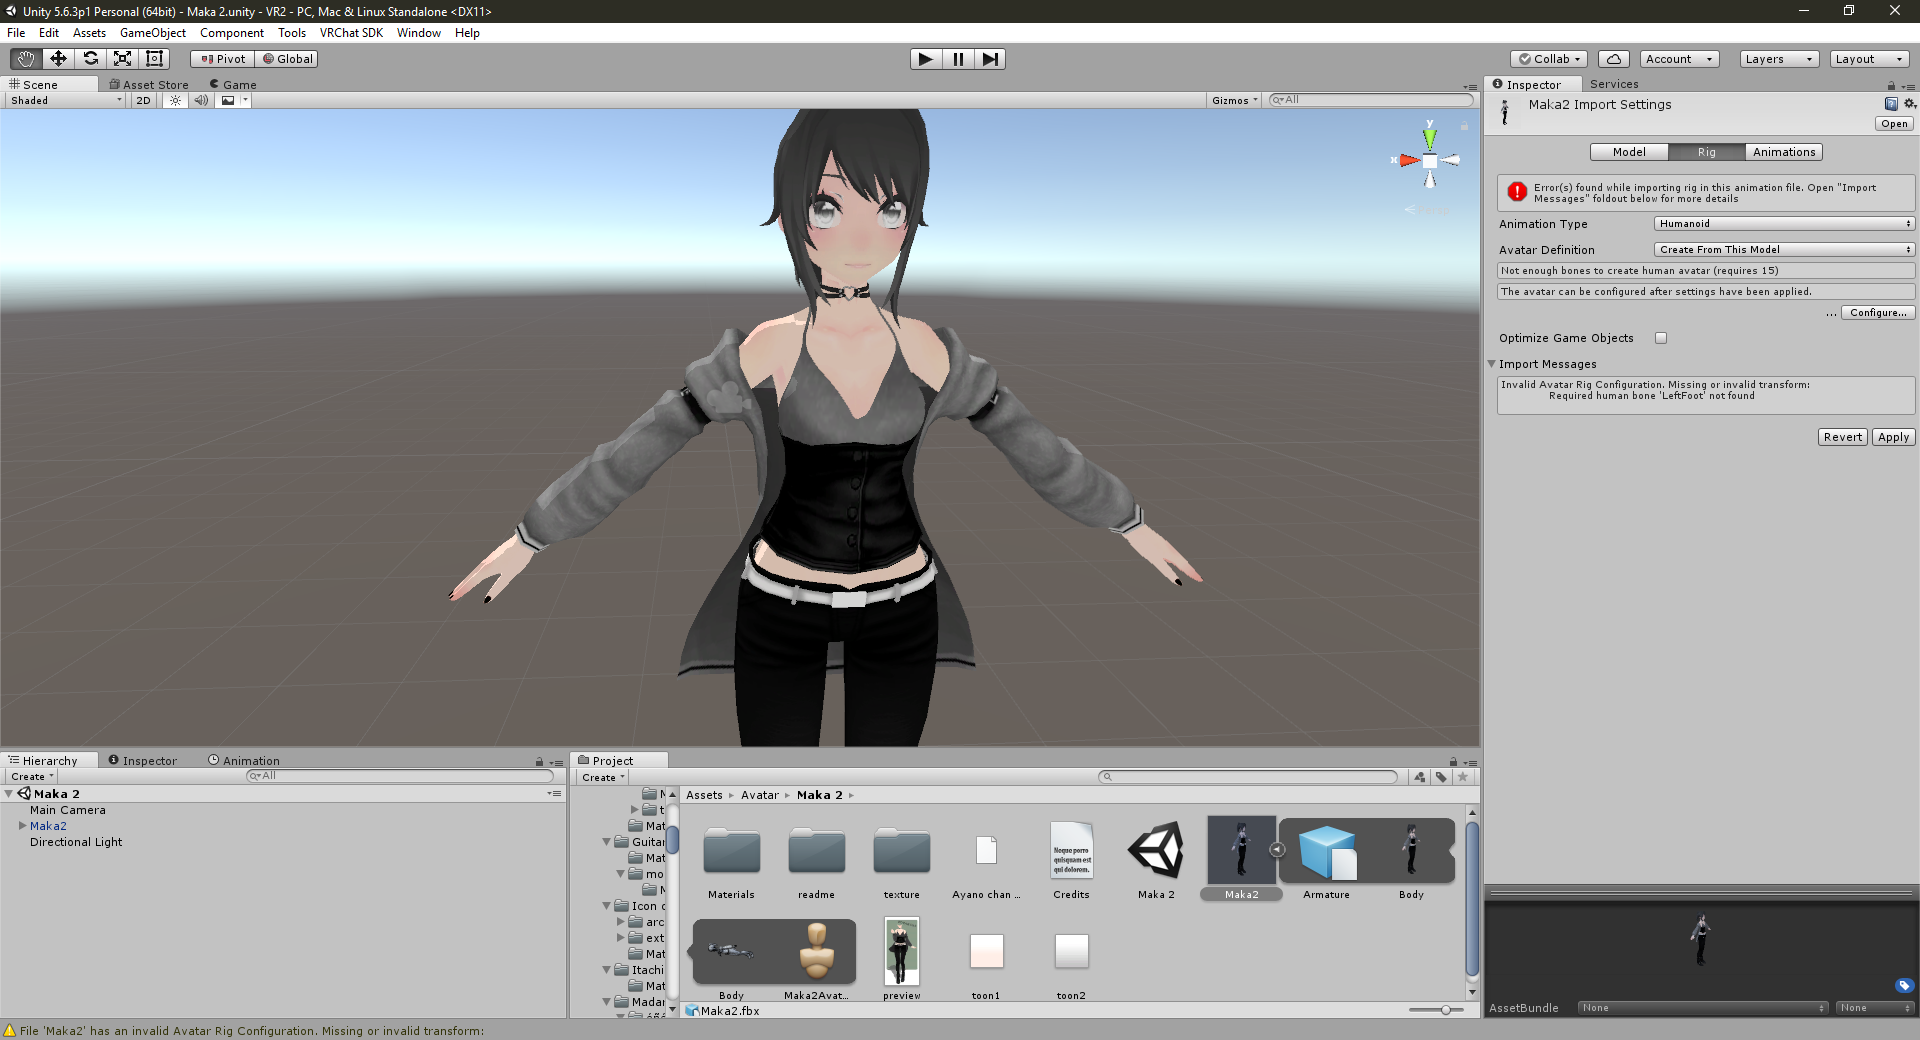Search by Type filter icon in Project
Viewport: 1920px width, 1040px height.
tap(1420, 777)
